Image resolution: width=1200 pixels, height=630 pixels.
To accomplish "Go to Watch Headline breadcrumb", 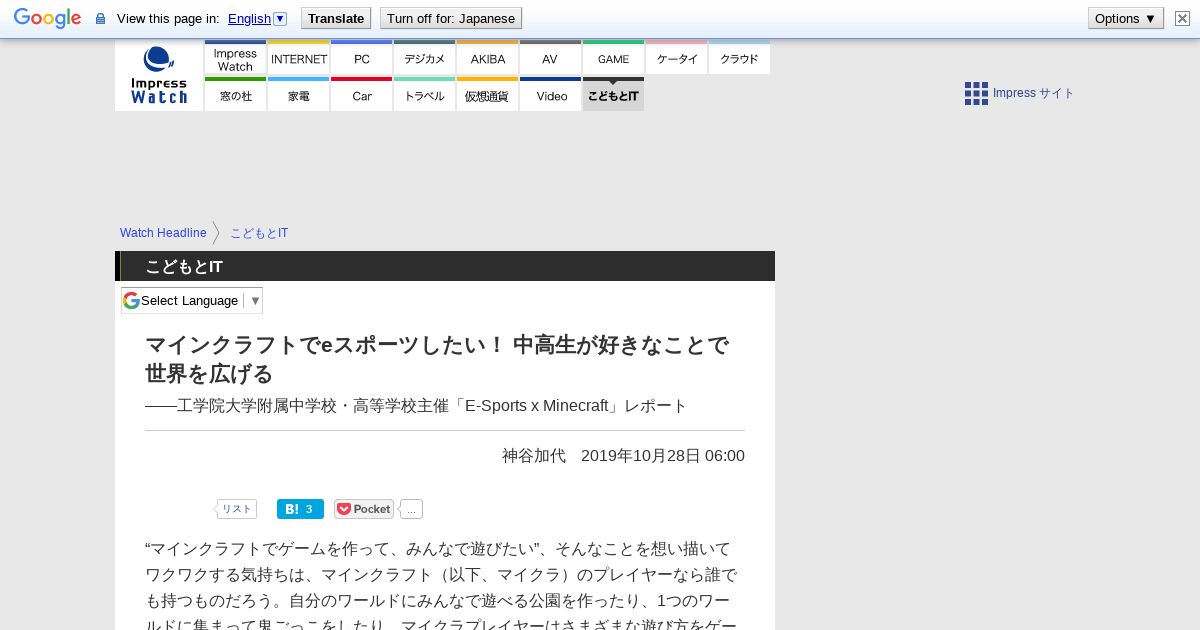I will click(x=163, y=233).
